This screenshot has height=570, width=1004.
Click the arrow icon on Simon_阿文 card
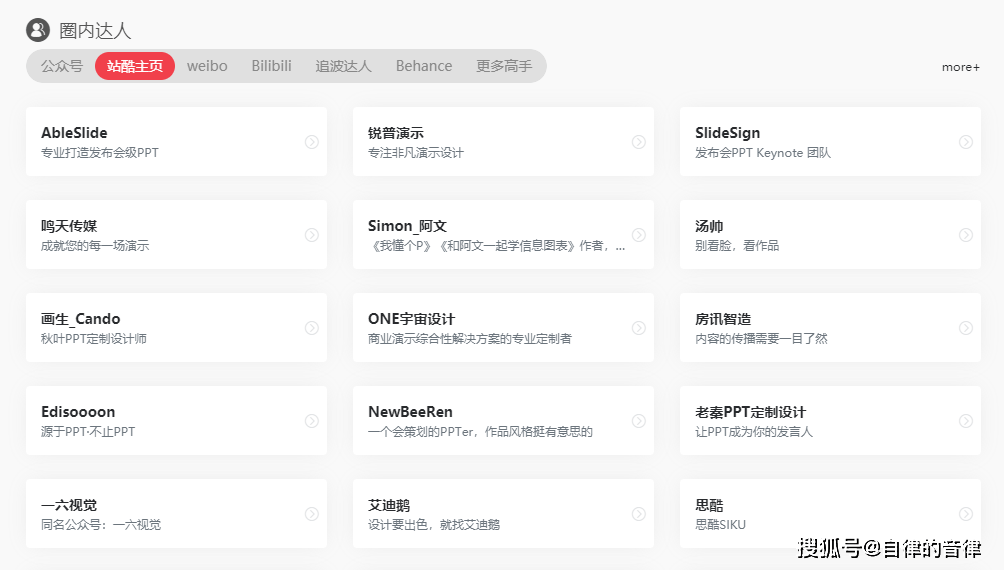639,235
